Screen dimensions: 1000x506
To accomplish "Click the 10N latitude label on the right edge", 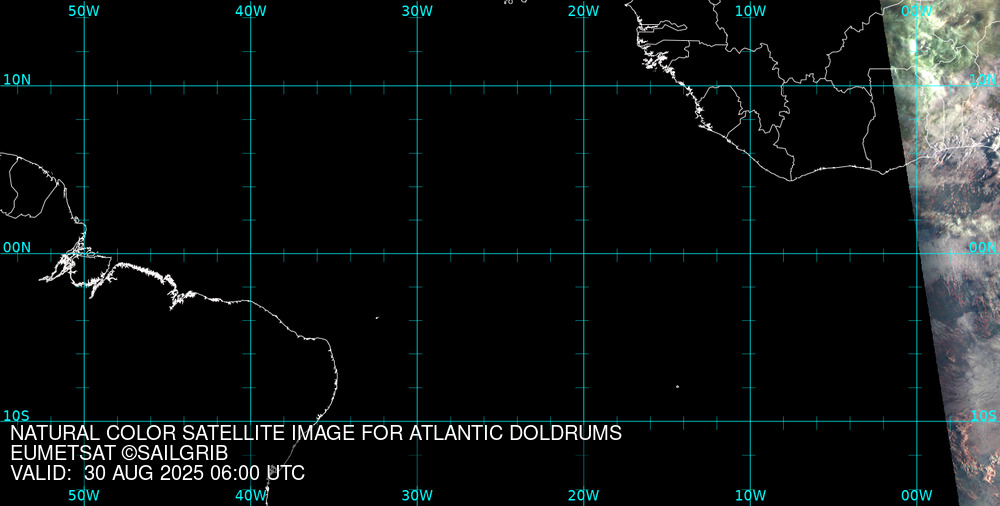I will (x=983, y=80).
